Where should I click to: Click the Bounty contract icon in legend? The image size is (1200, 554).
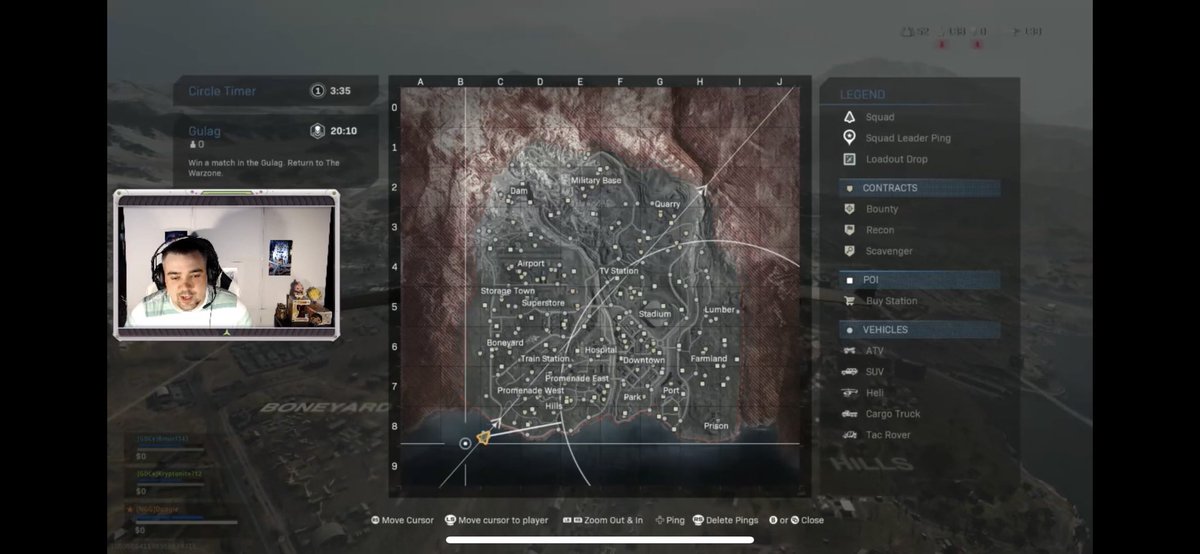(x=850, y=209)
